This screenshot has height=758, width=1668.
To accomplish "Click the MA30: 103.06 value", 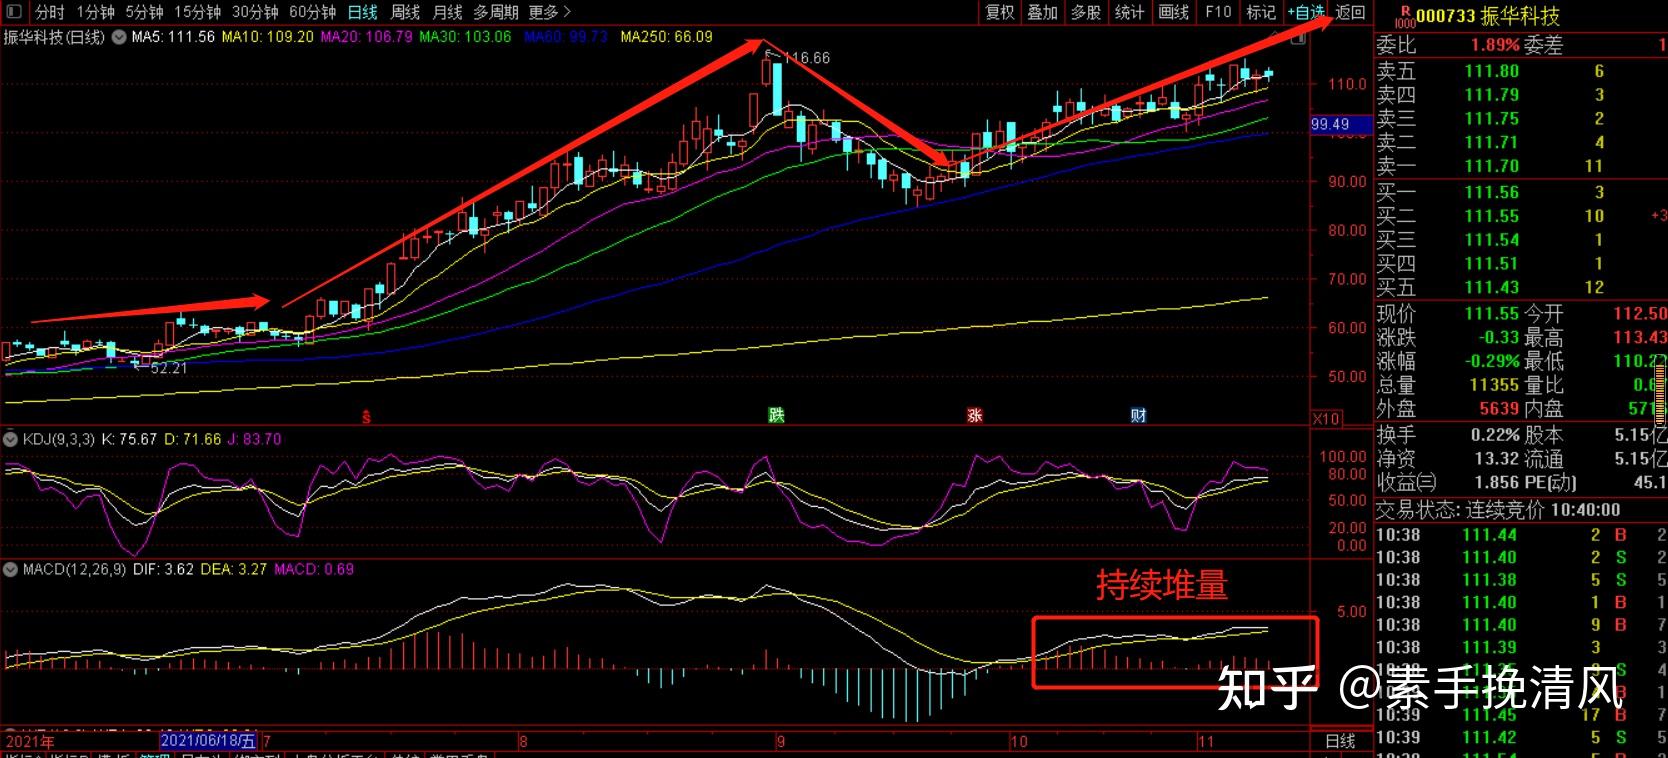I will (x=465, y=37).
